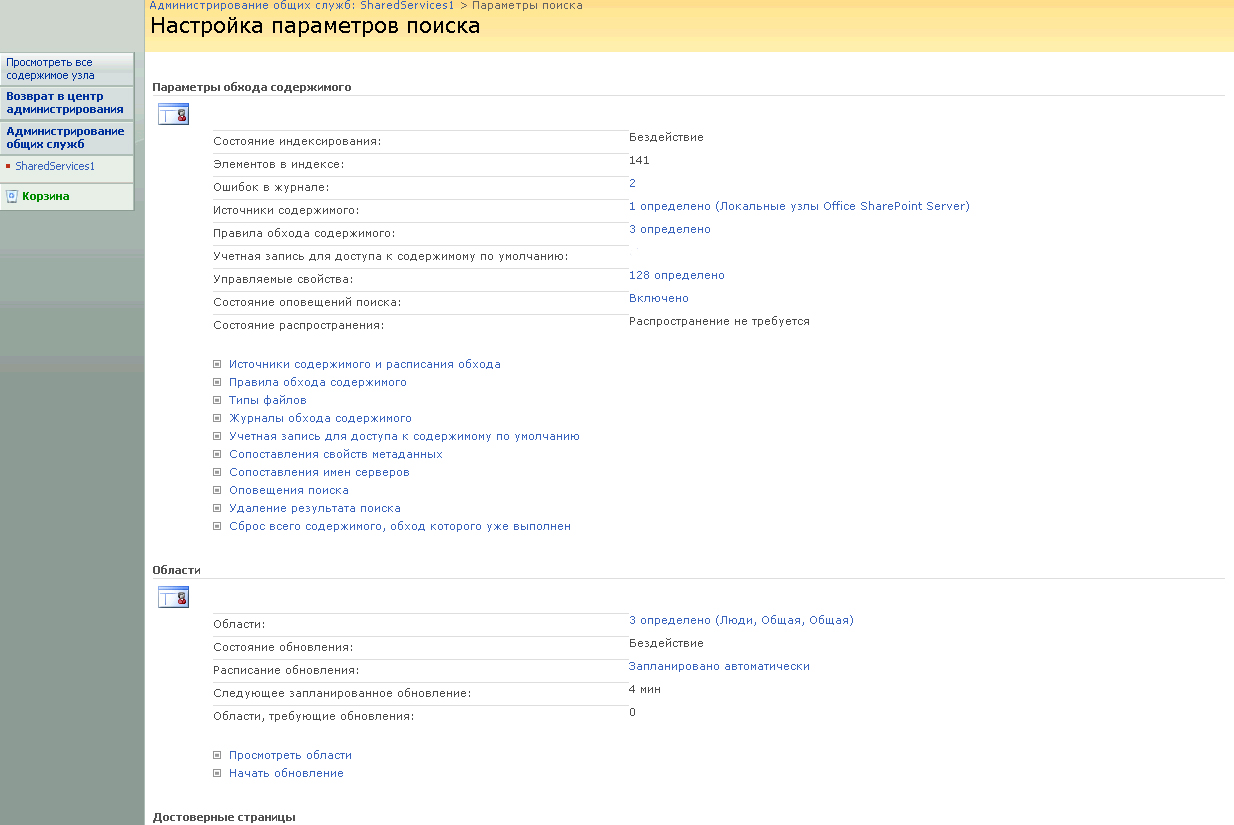Click the label Элементов в индексе:
This screenshot has width=1234, height=825.
(278, 164)
